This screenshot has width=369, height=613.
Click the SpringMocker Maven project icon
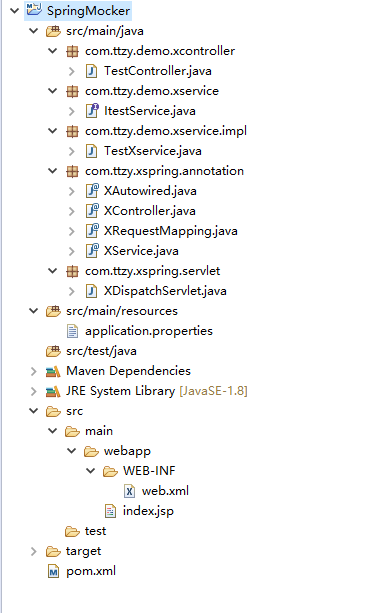point(34,9)
